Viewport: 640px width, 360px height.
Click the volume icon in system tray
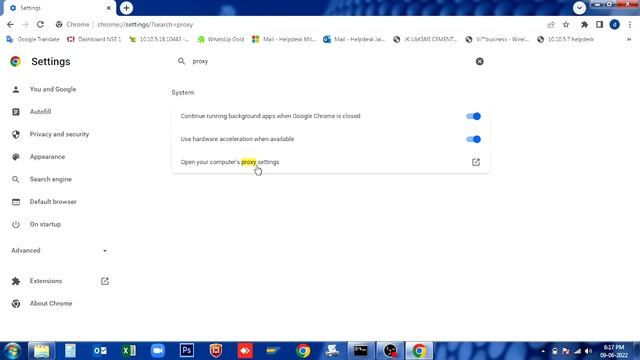point(588,351)
